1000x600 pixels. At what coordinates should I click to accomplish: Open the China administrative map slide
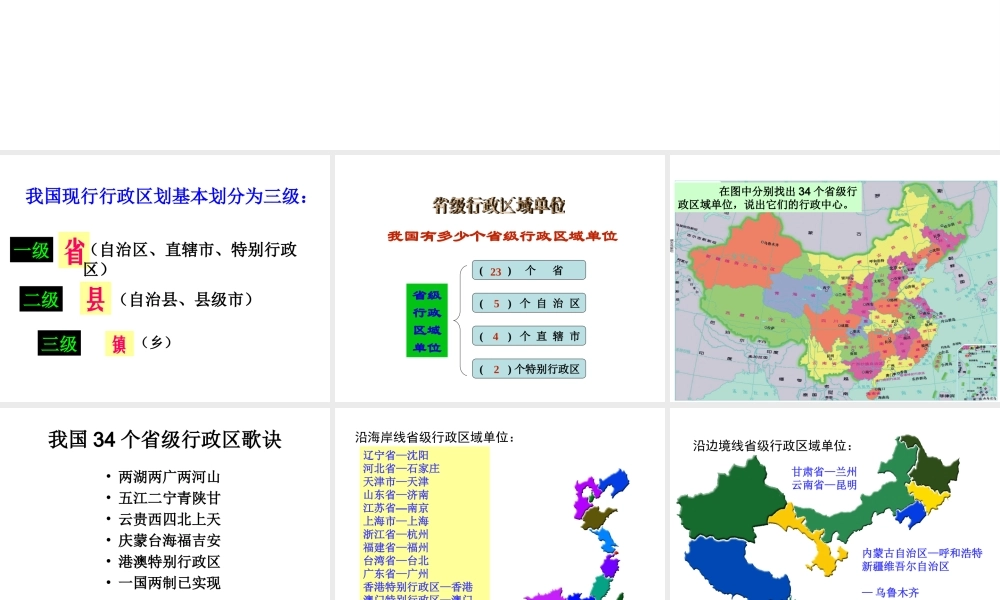coord(835,278)
